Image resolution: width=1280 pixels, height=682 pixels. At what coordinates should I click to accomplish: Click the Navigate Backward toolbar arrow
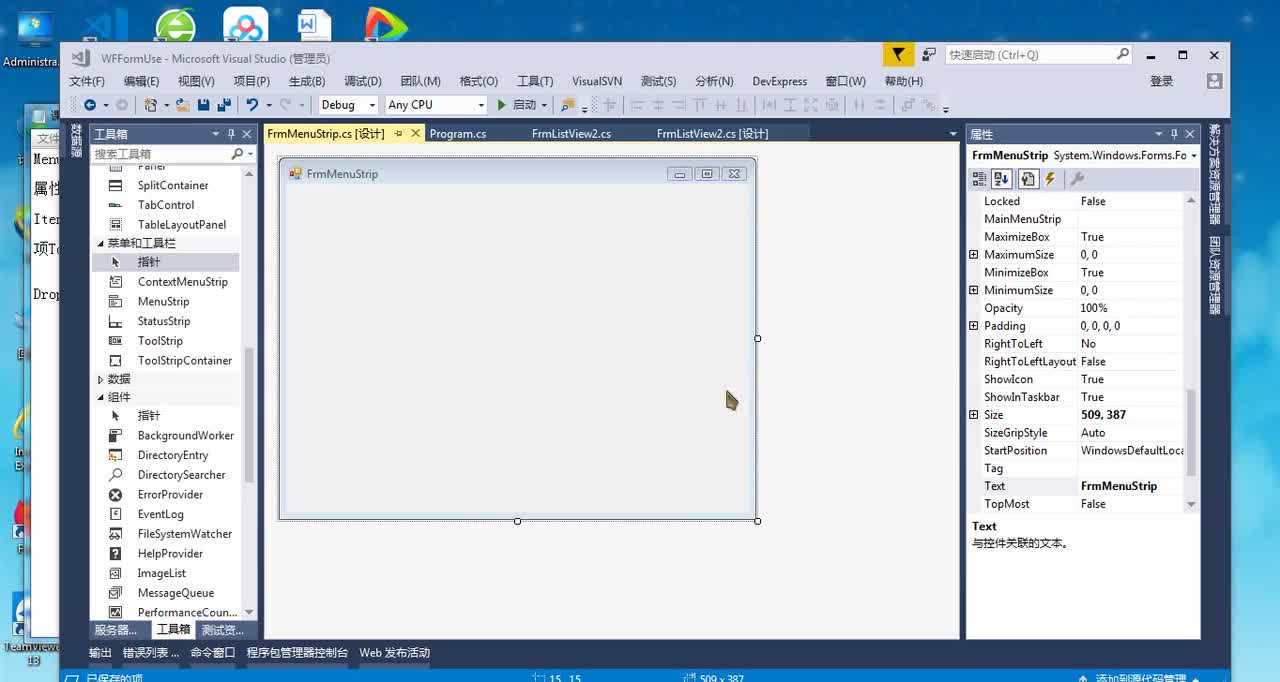click(90, 105)
